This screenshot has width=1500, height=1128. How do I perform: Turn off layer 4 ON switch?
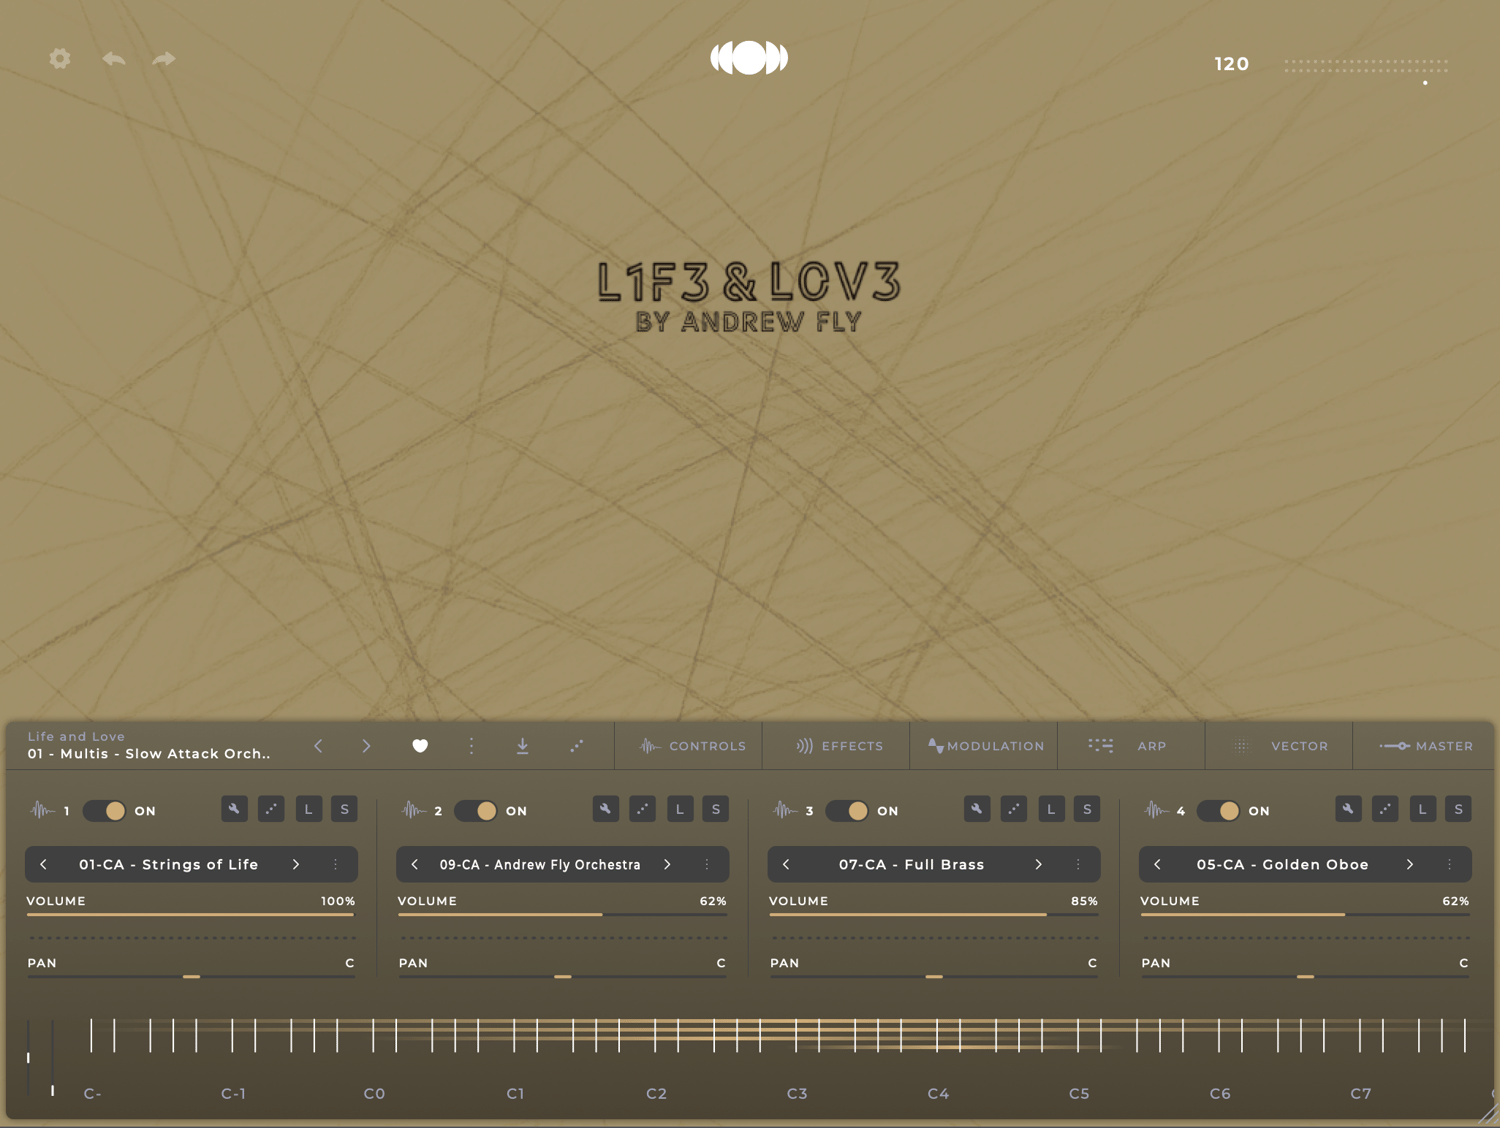(x=1218, y=810)
